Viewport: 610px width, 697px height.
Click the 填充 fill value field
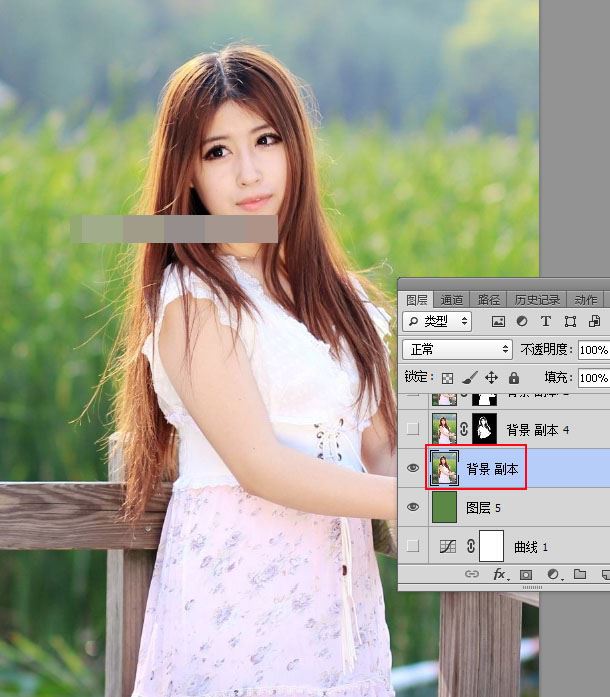[x=594, y=378]
